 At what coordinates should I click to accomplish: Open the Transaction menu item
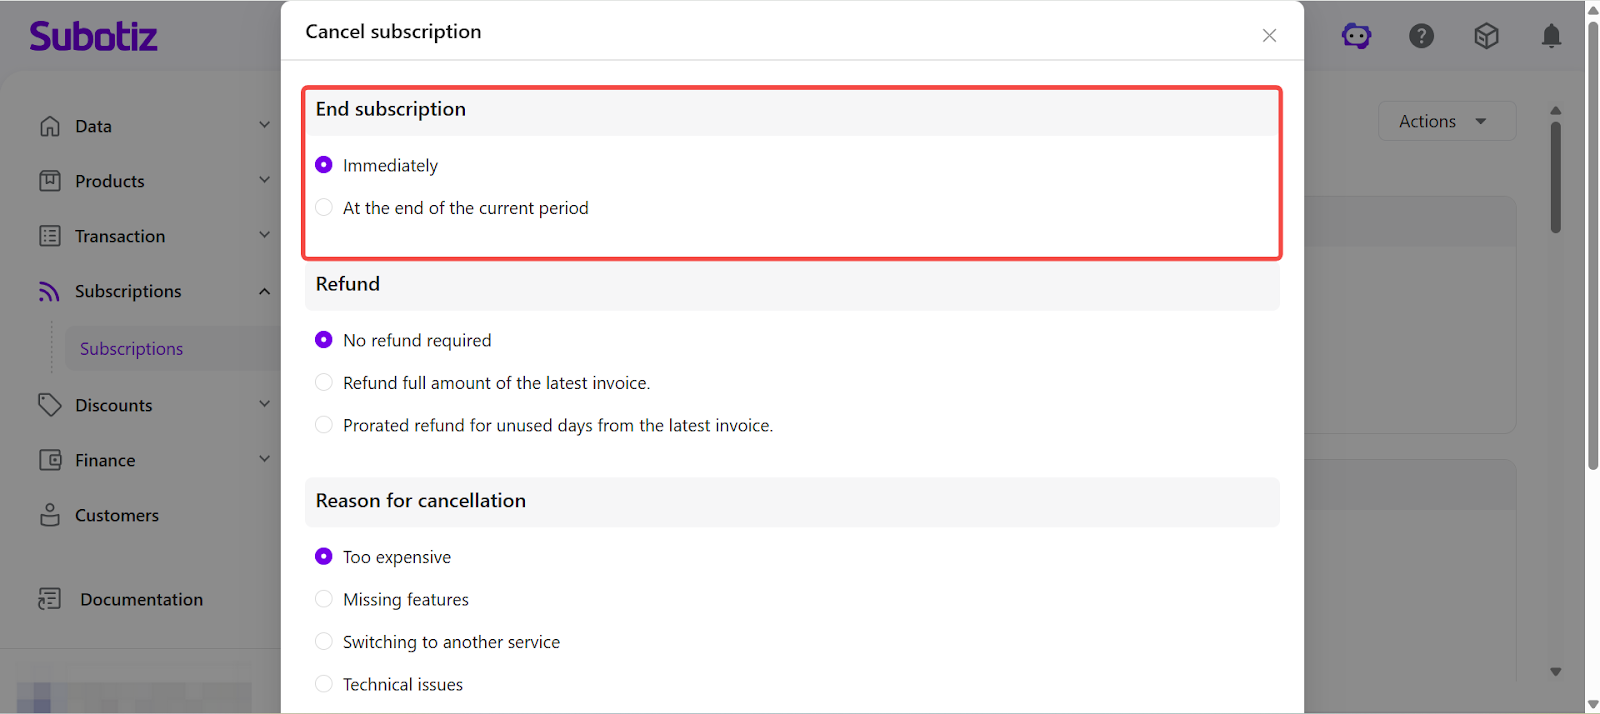point(120,236)
